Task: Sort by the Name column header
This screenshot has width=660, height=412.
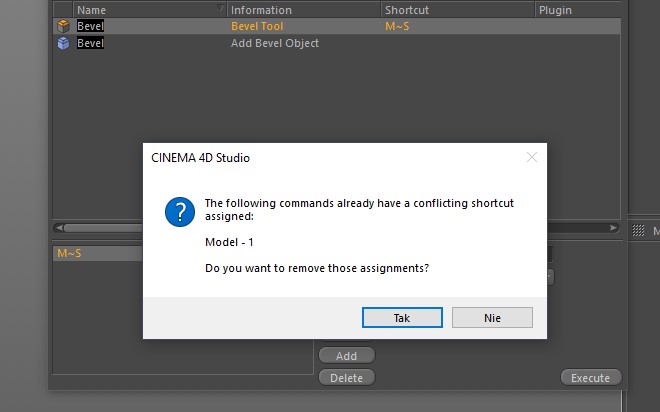Action: 149,10
